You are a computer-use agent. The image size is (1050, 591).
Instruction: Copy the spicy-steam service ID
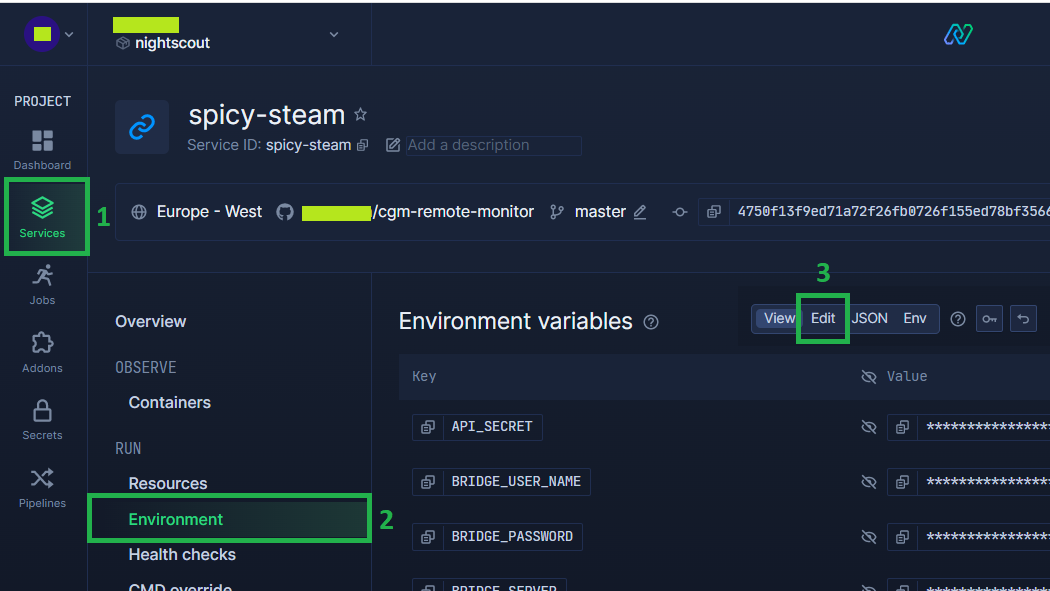click(363, 145)
